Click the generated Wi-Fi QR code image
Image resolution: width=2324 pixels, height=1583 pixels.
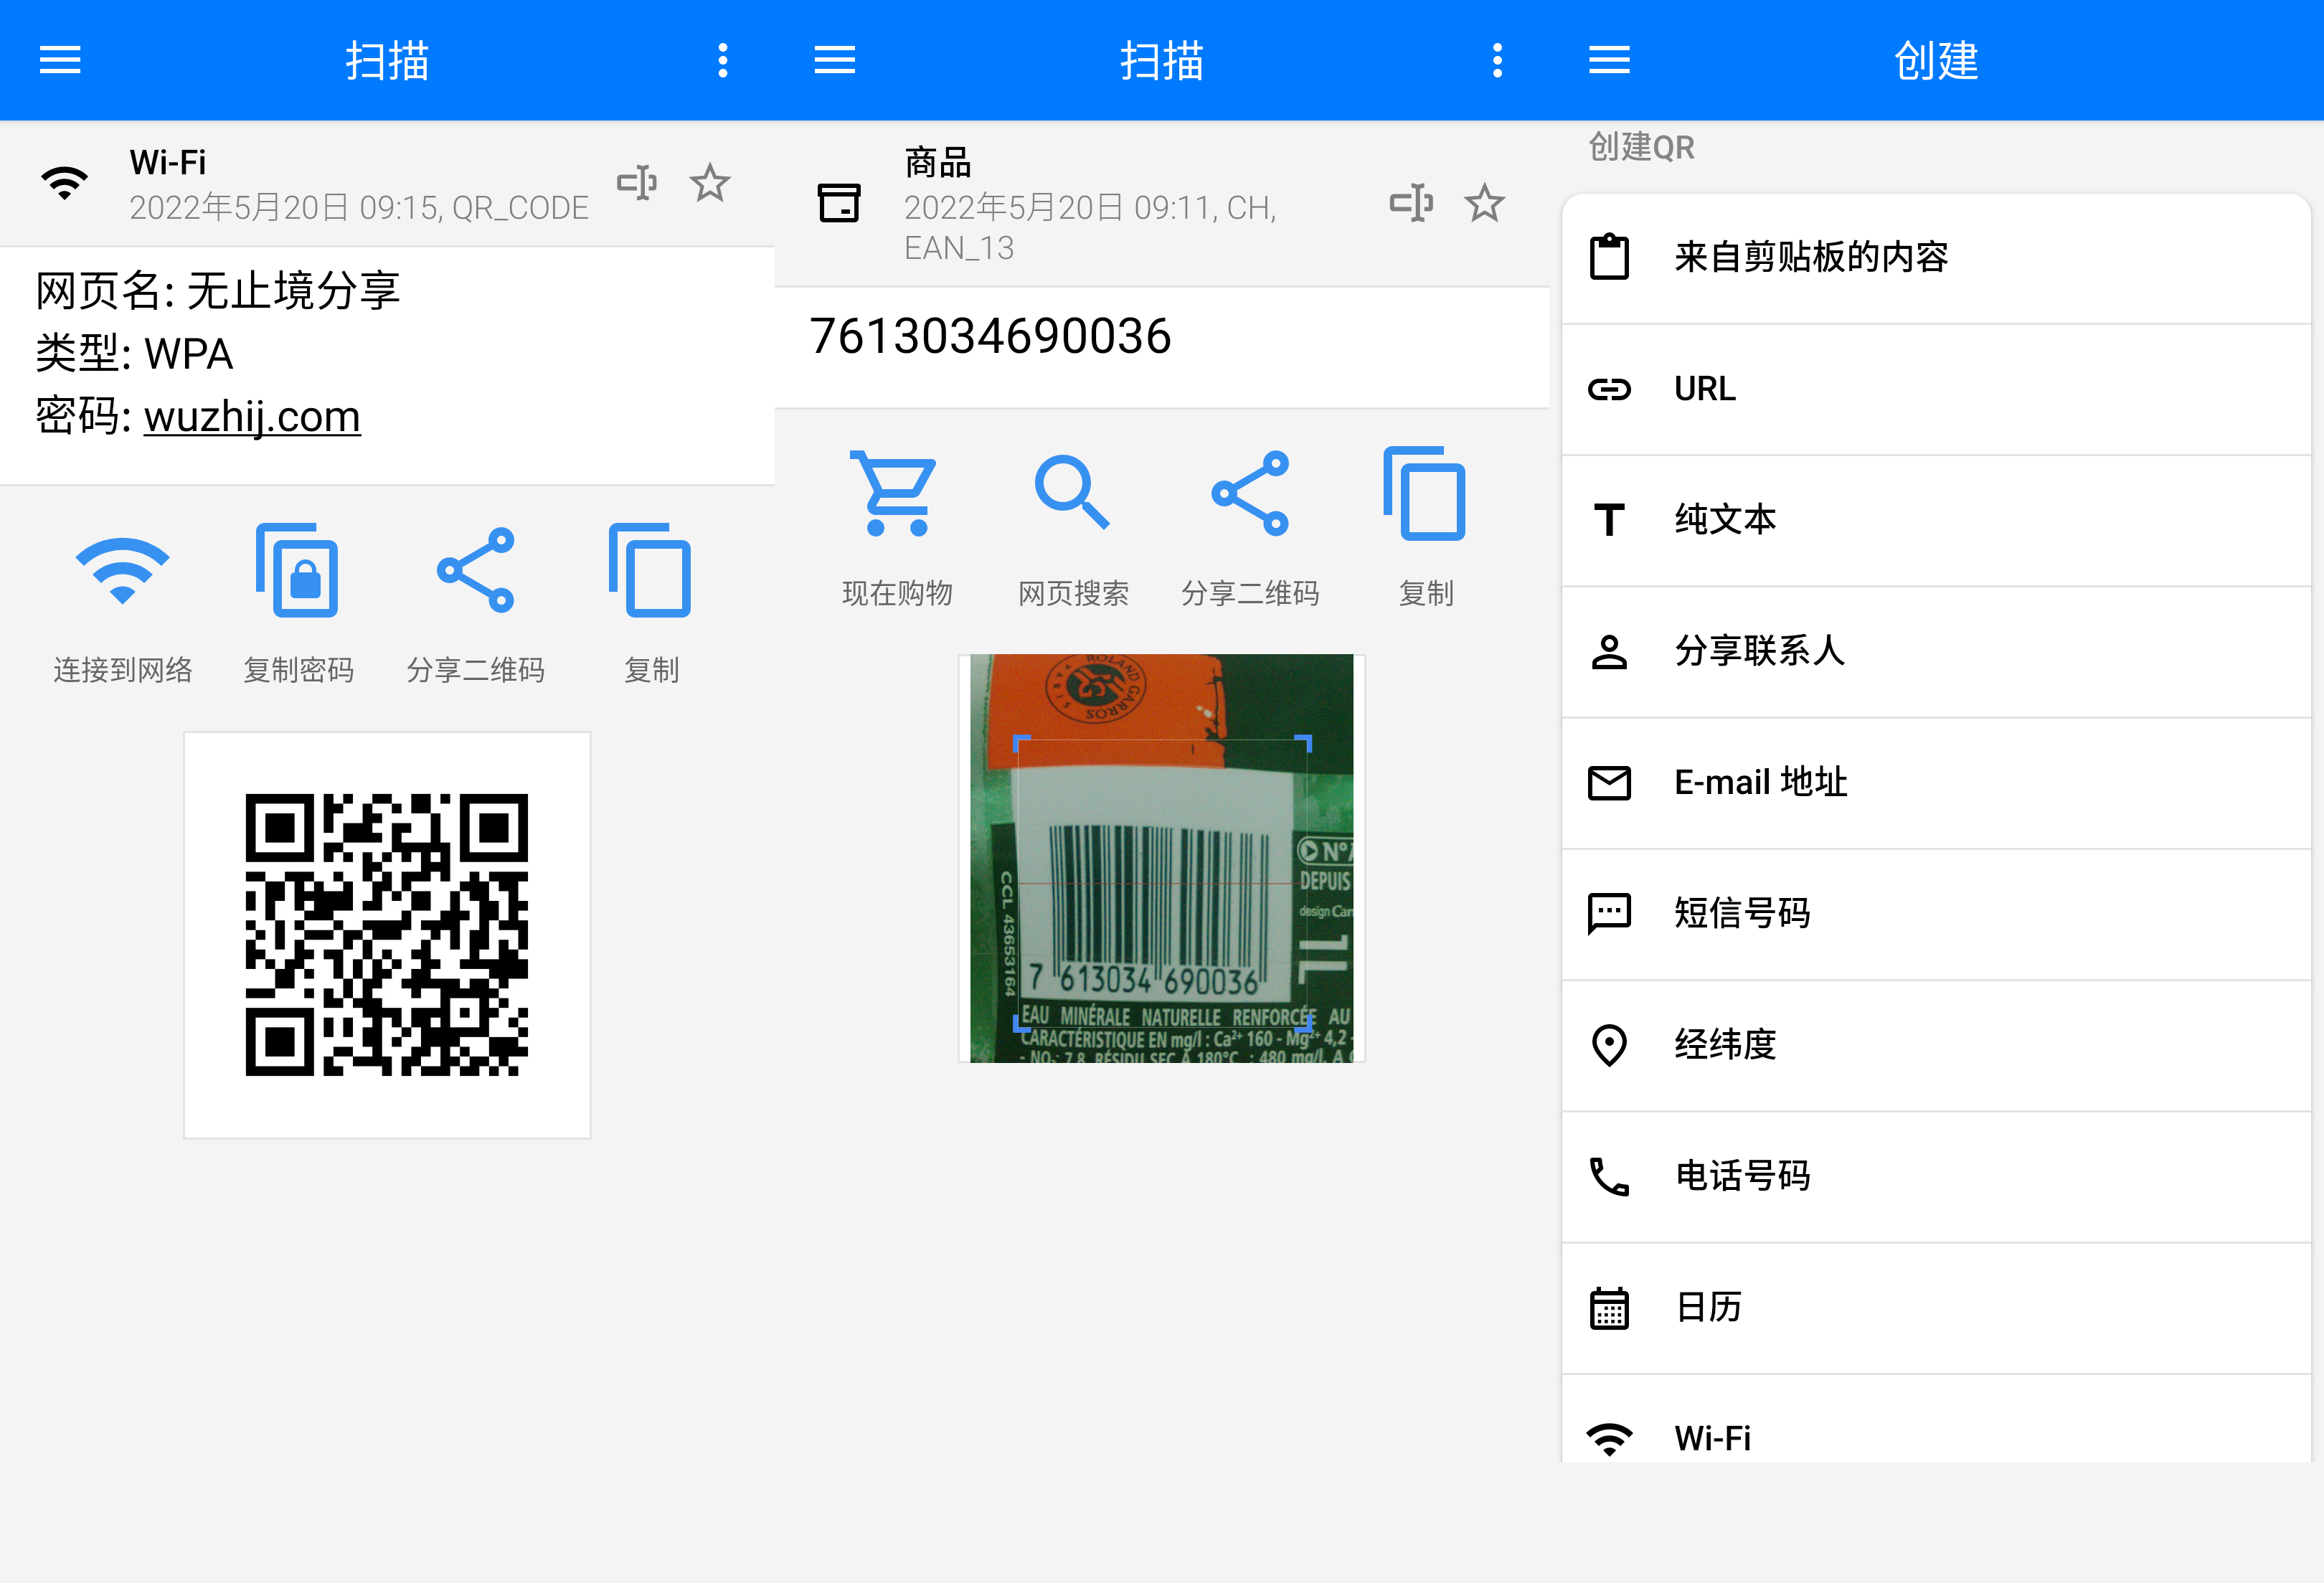pos(387,935)
